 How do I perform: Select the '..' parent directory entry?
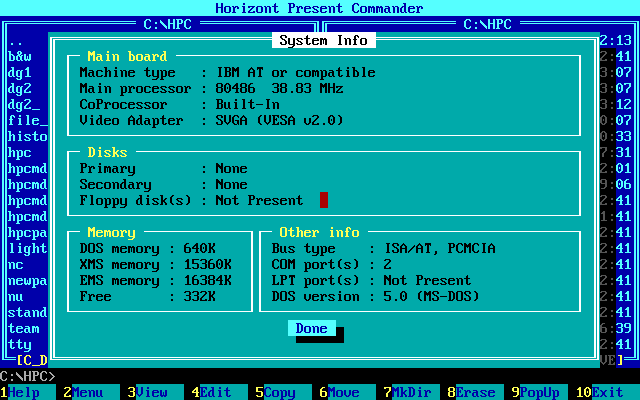[x=16, y=41]
